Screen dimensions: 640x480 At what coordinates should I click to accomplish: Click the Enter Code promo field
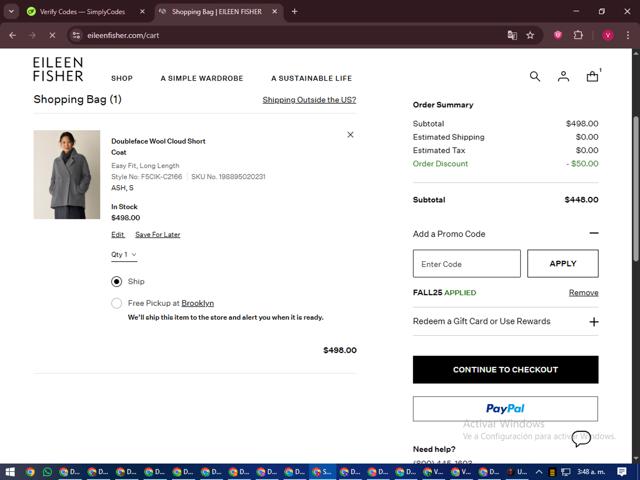(467, 264)
